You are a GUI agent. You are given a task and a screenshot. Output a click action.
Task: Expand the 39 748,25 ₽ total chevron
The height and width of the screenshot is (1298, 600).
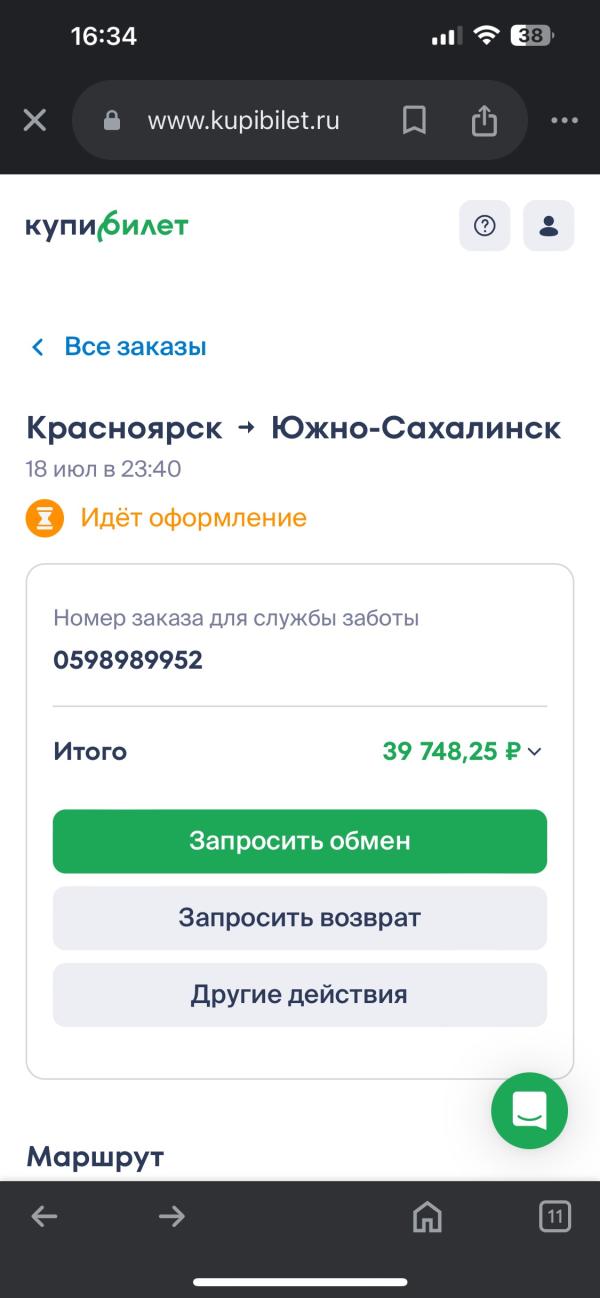point(534,752)
